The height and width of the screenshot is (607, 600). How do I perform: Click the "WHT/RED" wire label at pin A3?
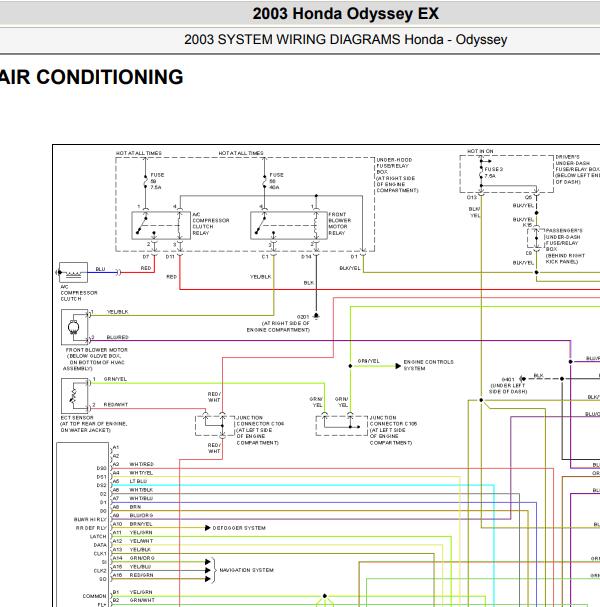point(141,464)
